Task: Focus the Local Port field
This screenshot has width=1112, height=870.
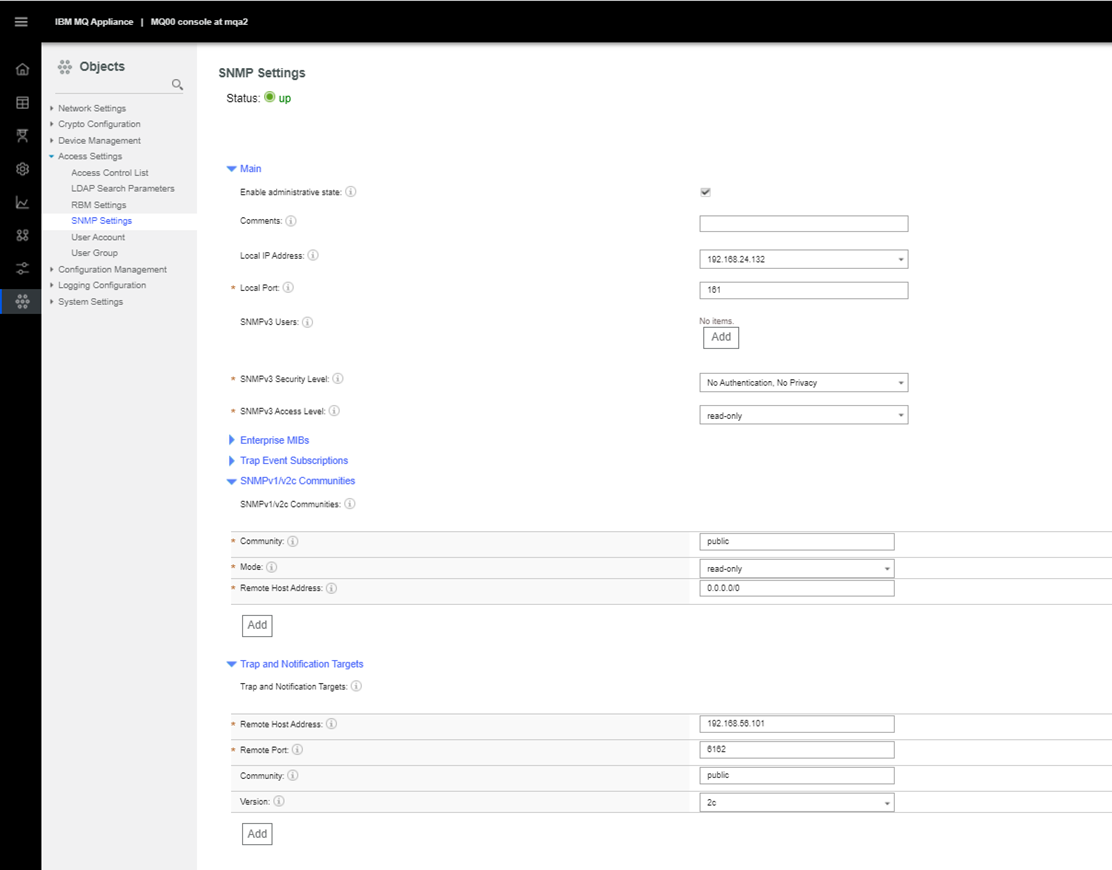Action: click(804, 290)
